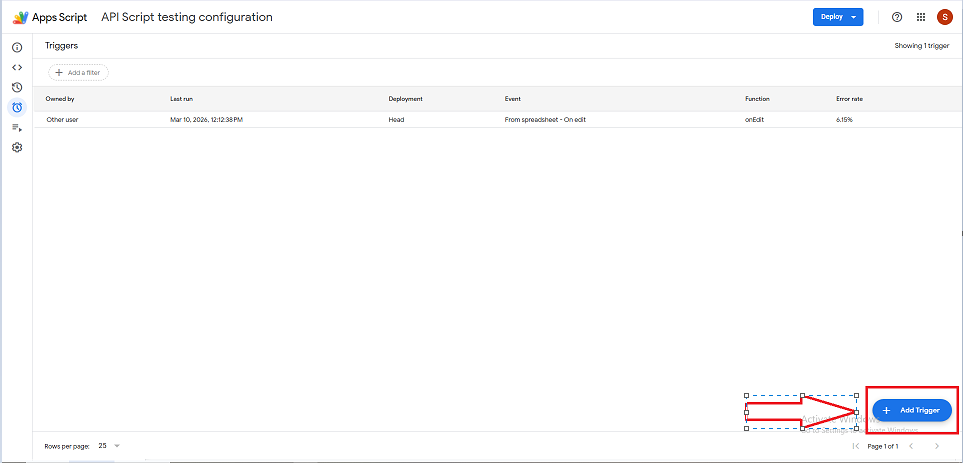The height and width of the screenshot is (463, 963).
Task: Go to the next page arrow
Action: (x=936, y=445)
